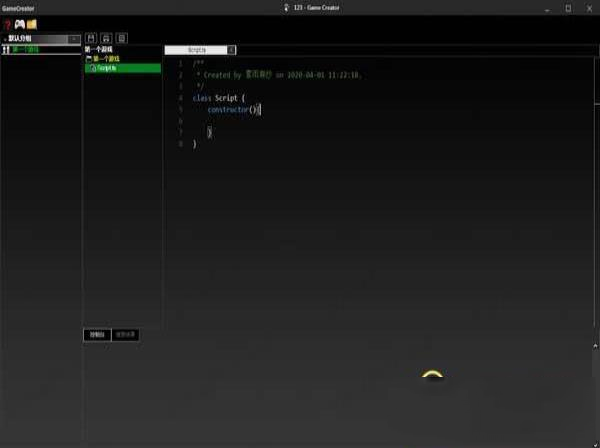Click the save icon above script list
600x448 pixels.
[x=92, y=38]
